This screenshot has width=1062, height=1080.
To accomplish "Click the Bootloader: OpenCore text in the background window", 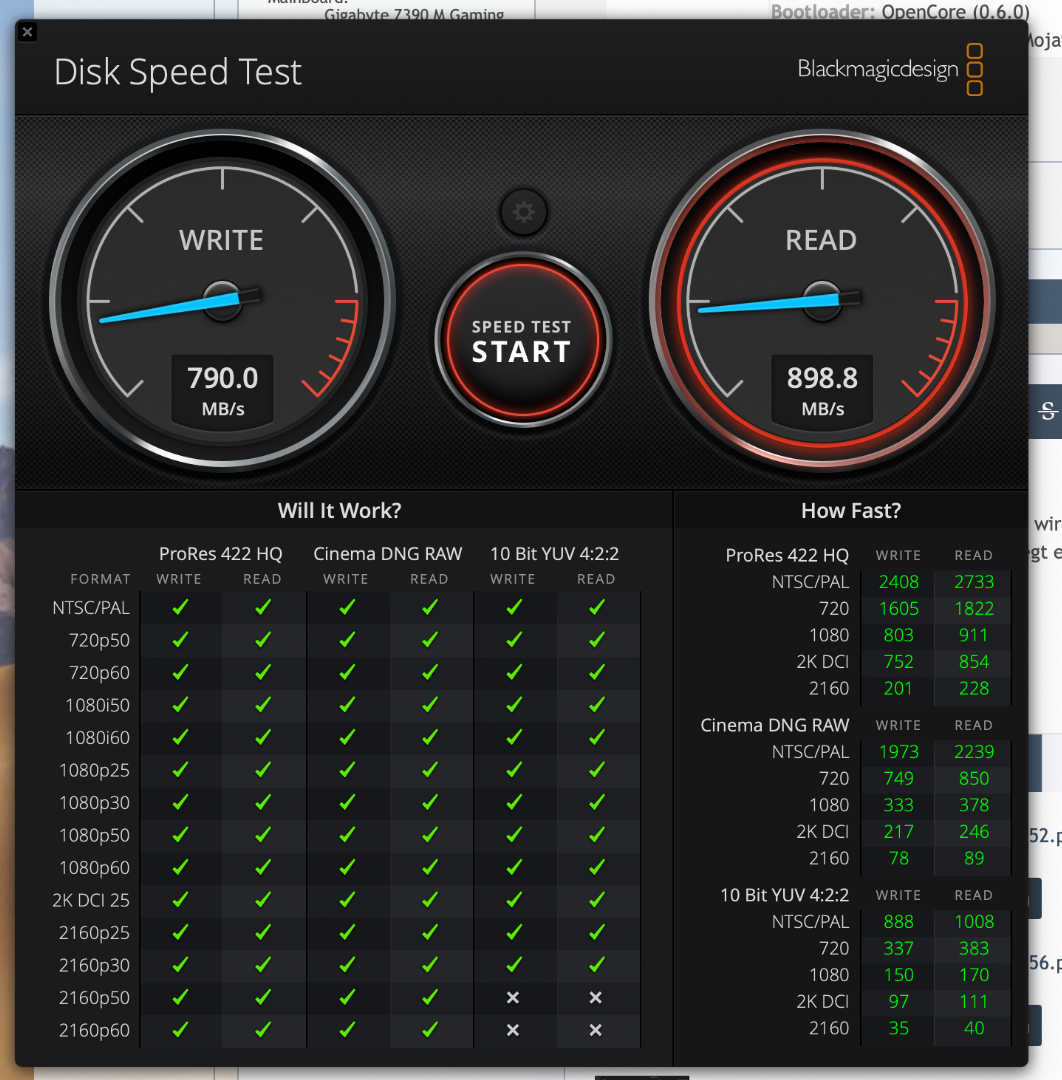I will point(900,12).
